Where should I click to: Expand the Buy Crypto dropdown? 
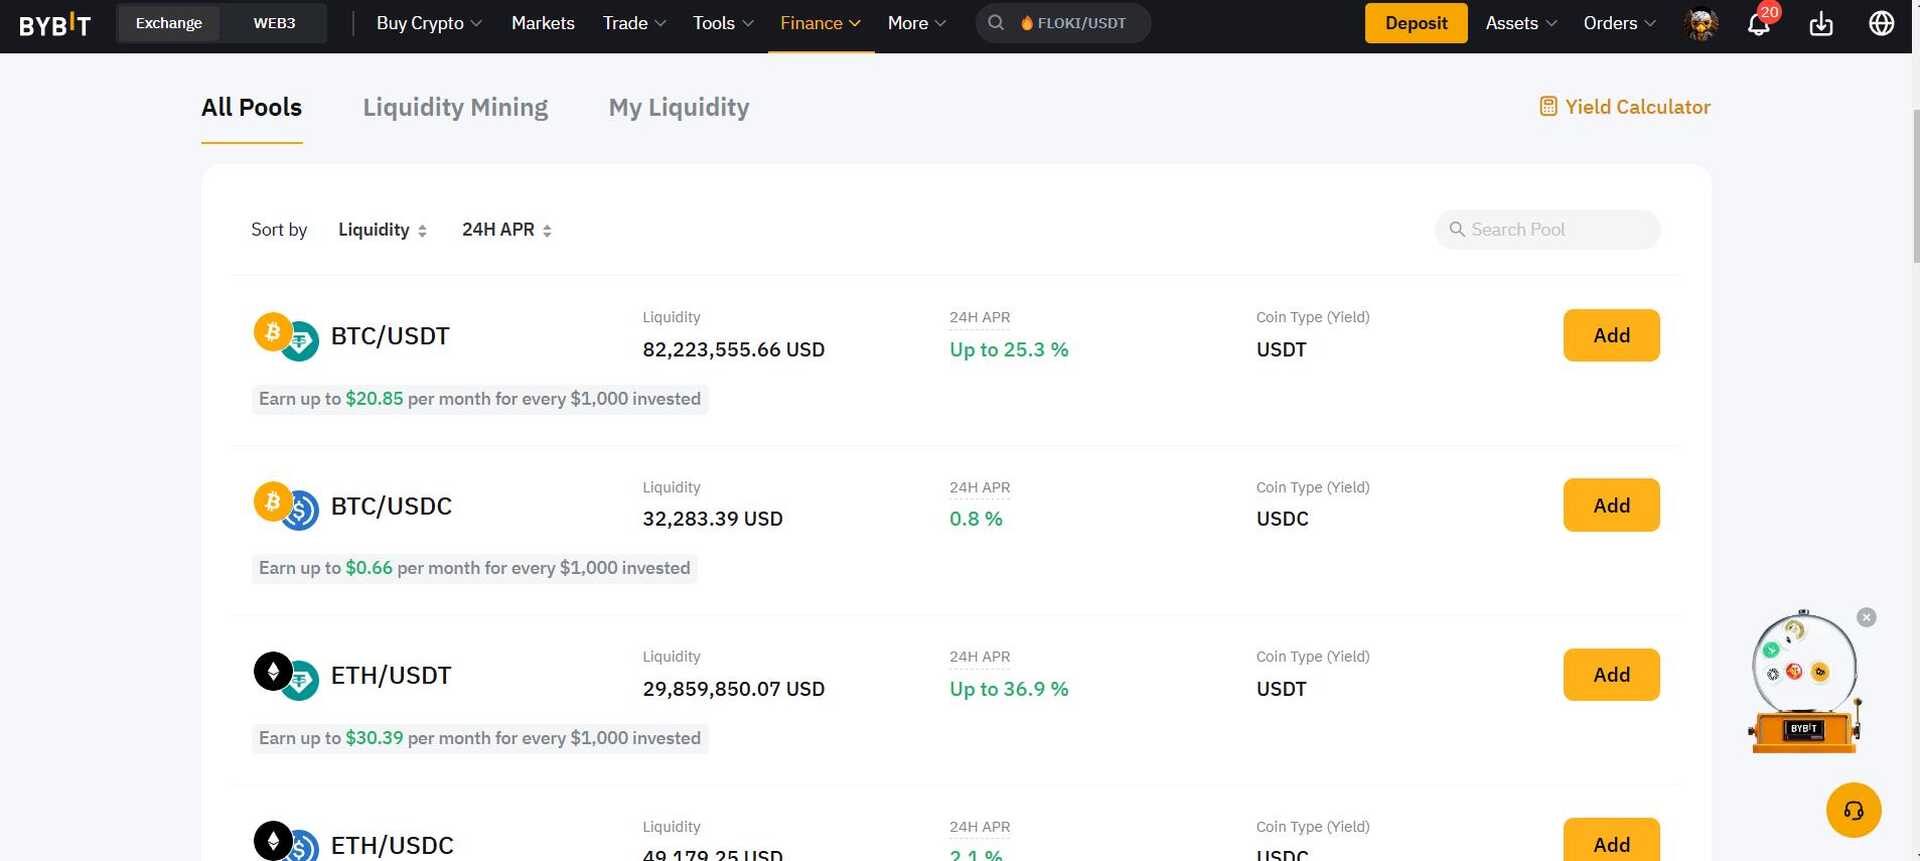point(429,23)
